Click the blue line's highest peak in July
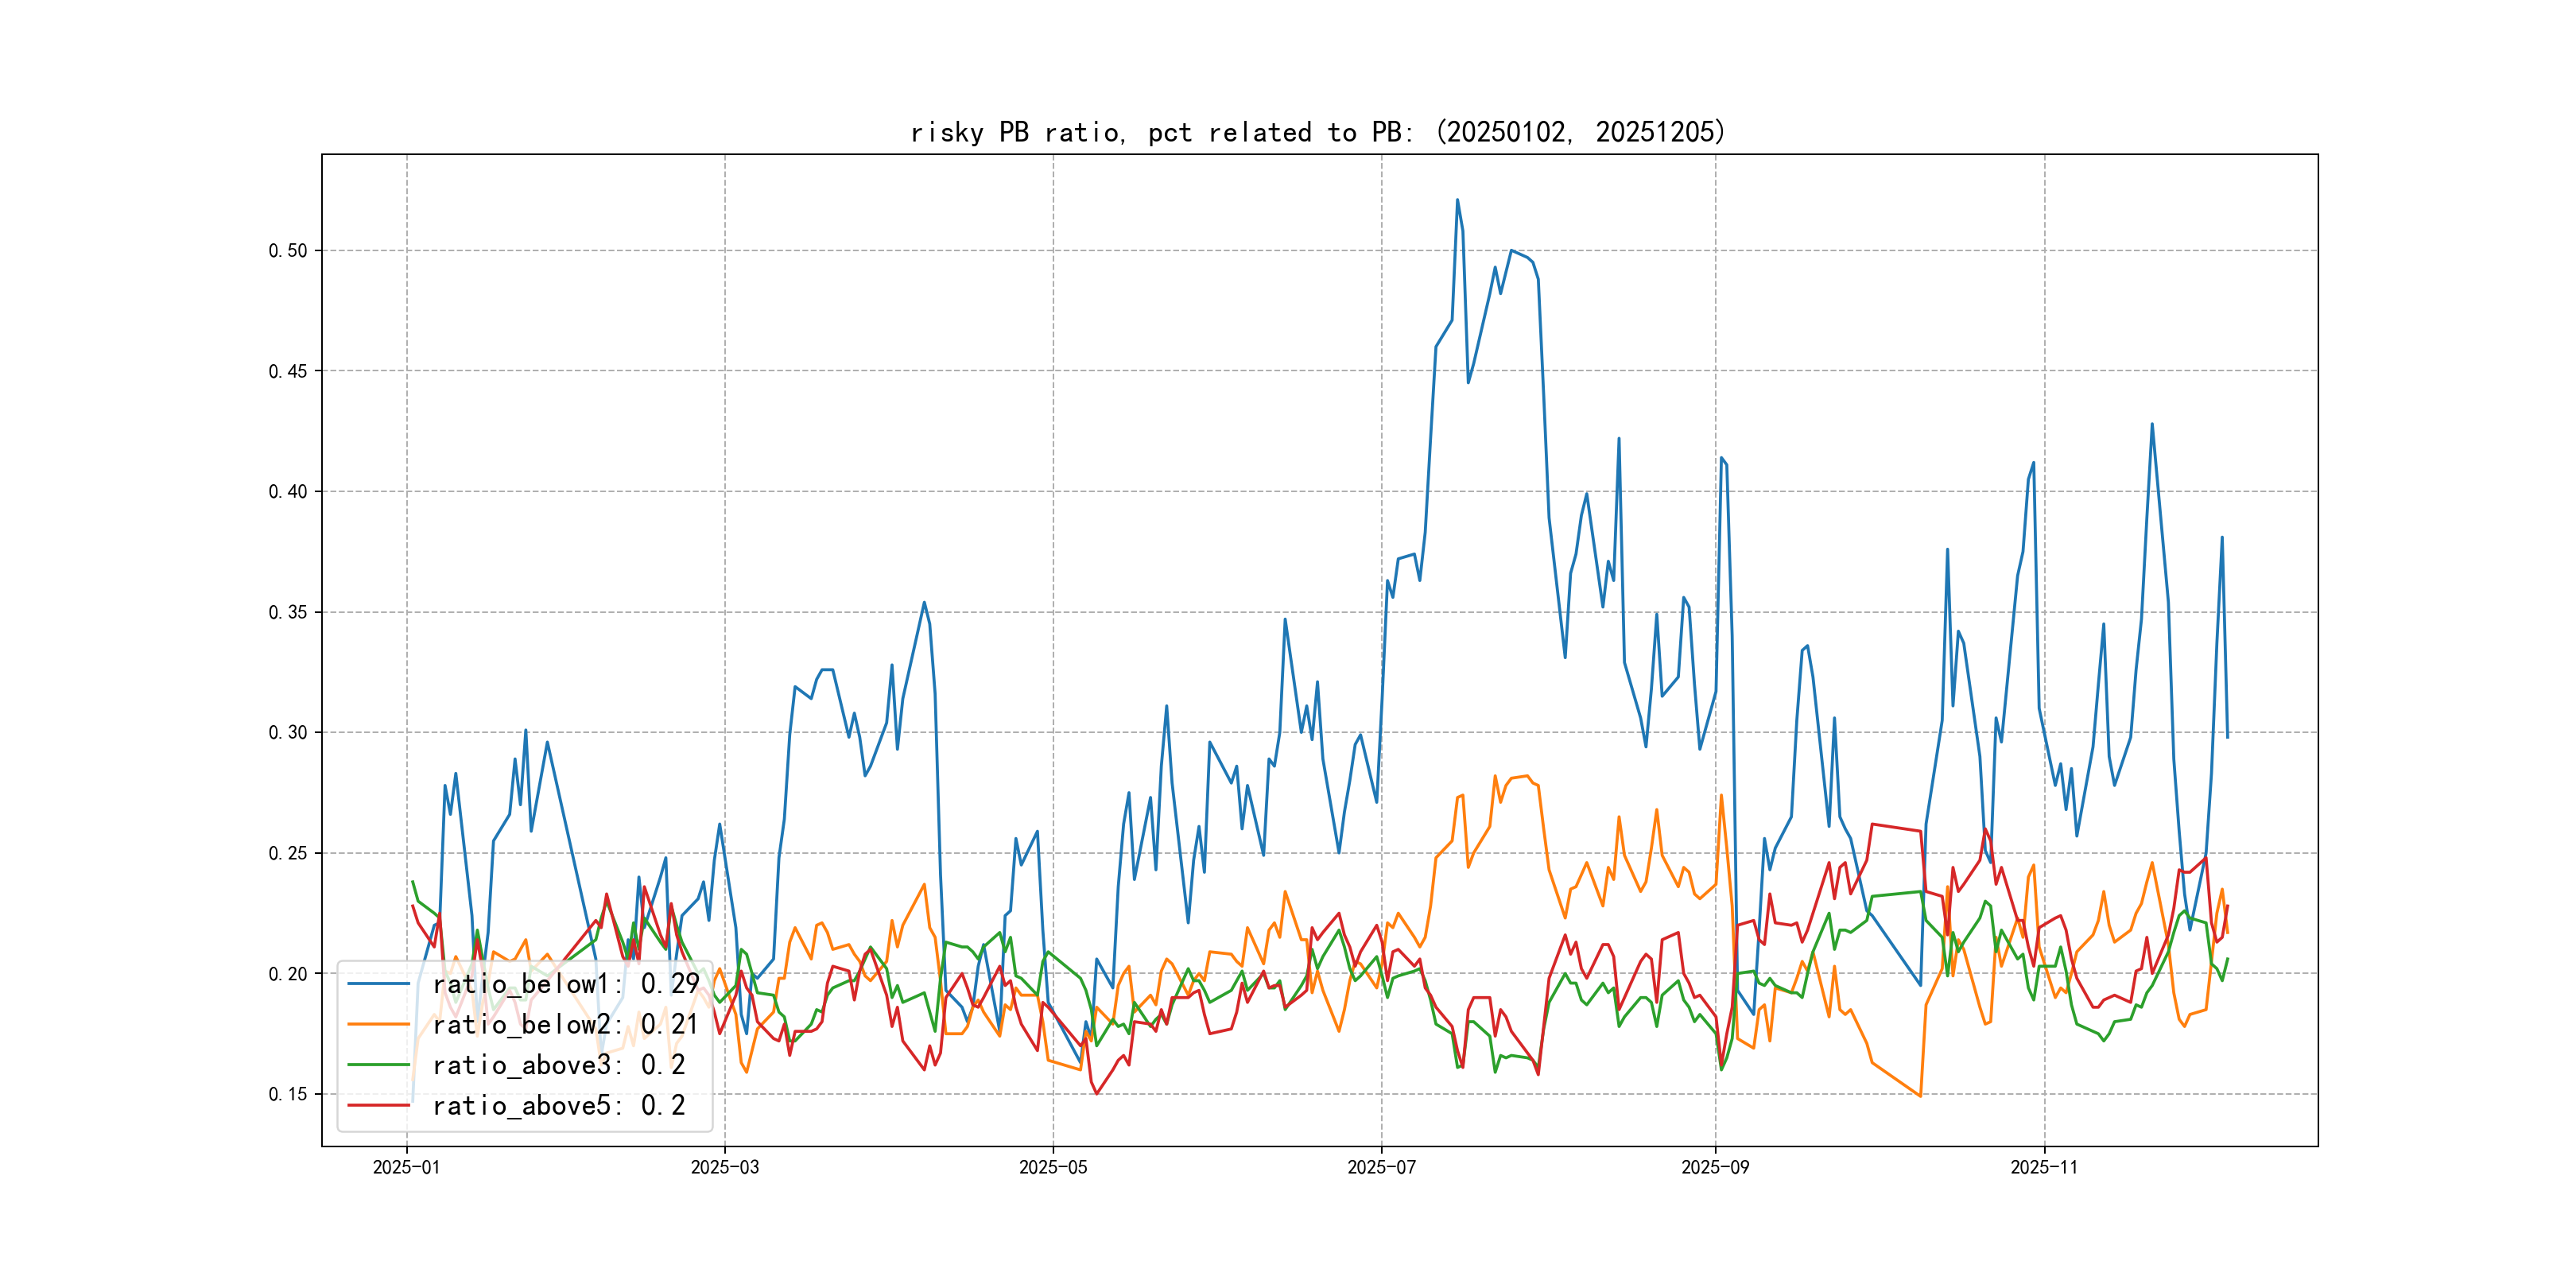 point(1457,200)
